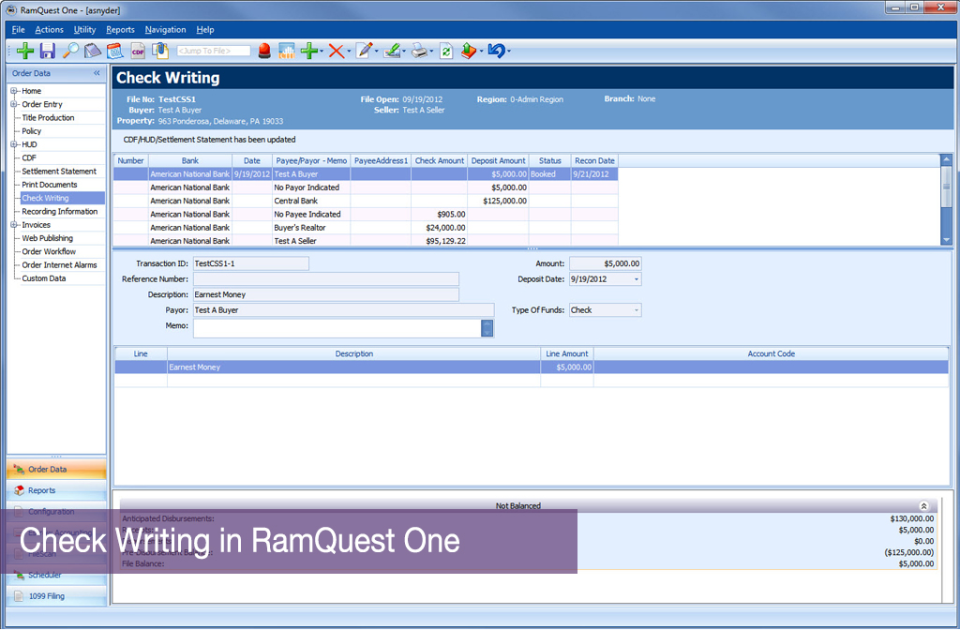960x630 pixels.
Task: Open the Actions menu
Action: [x=49, y=29]
